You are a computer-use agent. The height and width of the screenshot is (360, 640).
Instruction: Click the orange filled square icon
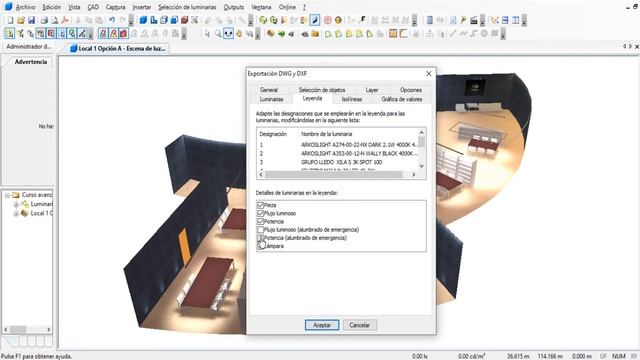(393, 33)
